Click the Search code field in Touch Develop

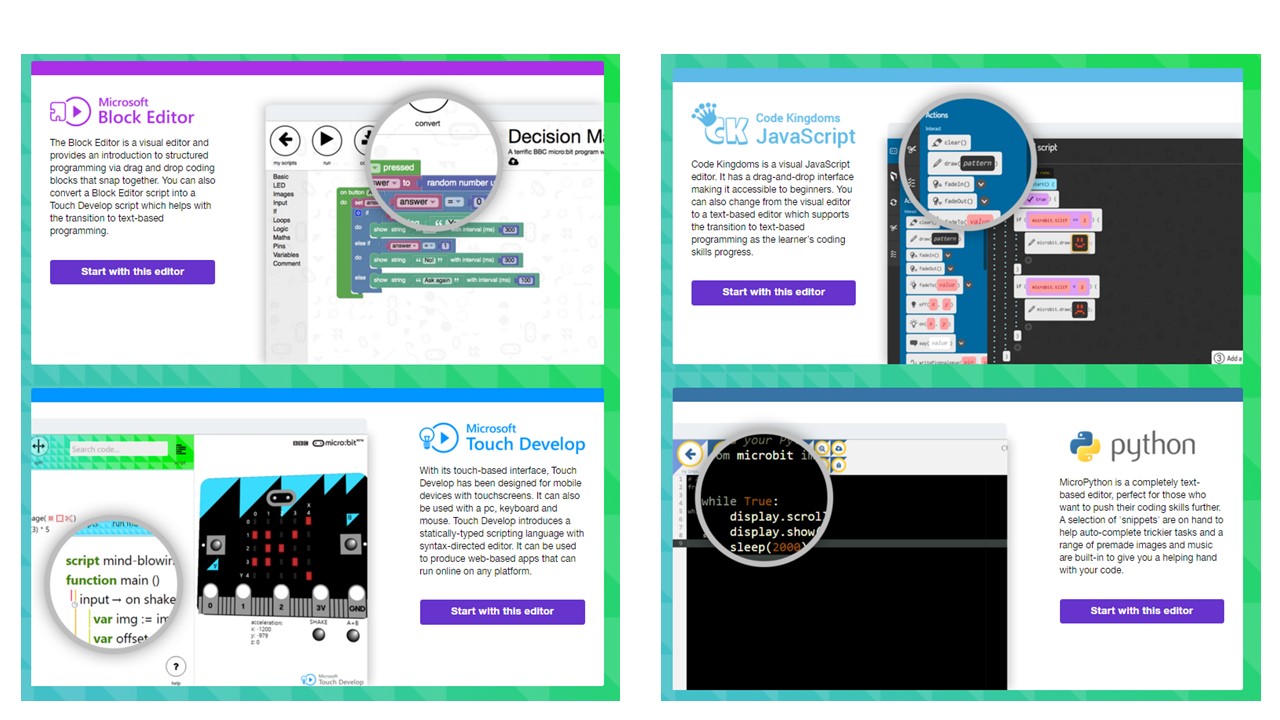tap(118, 449)
